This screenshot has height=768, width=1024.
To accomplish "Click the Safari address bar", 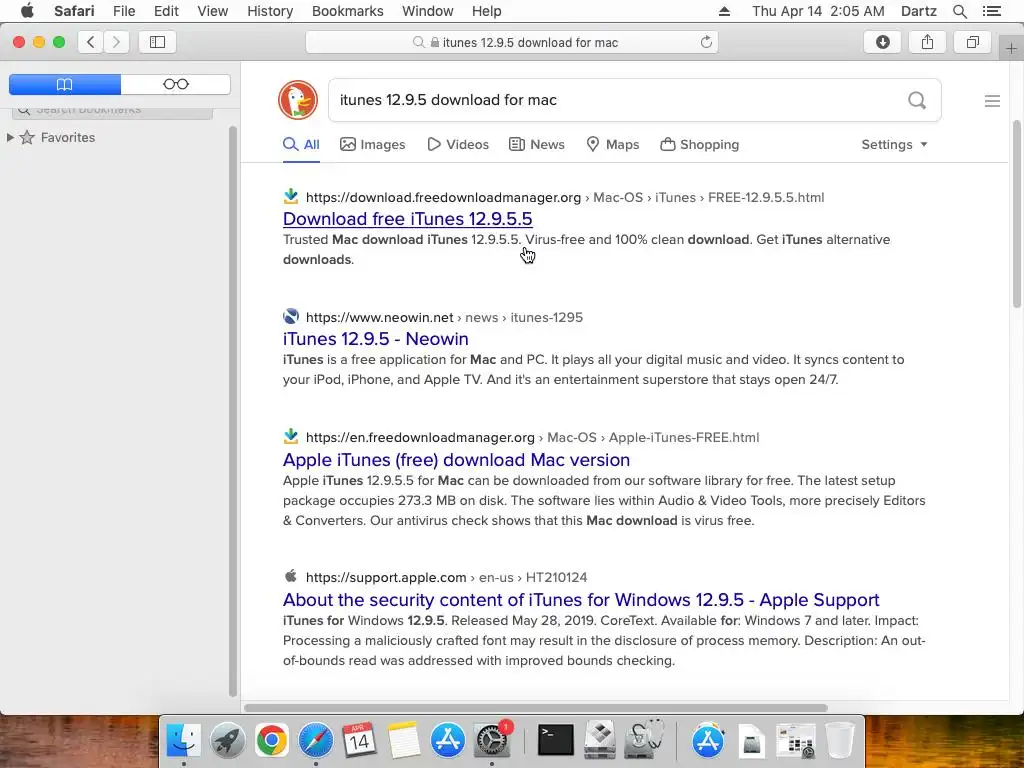I will (512, 42).
